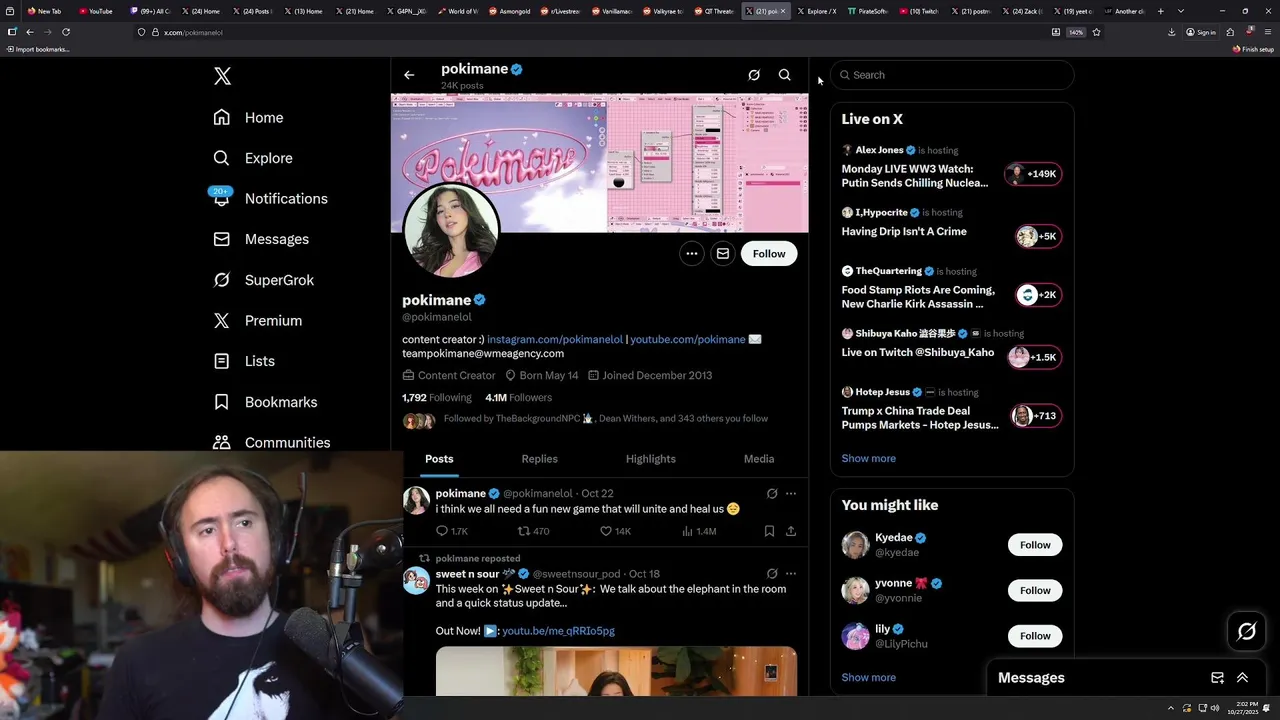Go to Home in sidebar
The image size is (1280, 720).
[248, 117]
